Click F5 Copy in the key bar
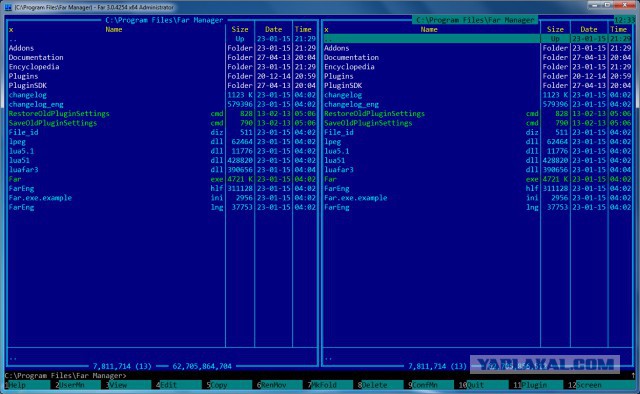This screenshot has height=394, width=640. (x=229, y=385)
